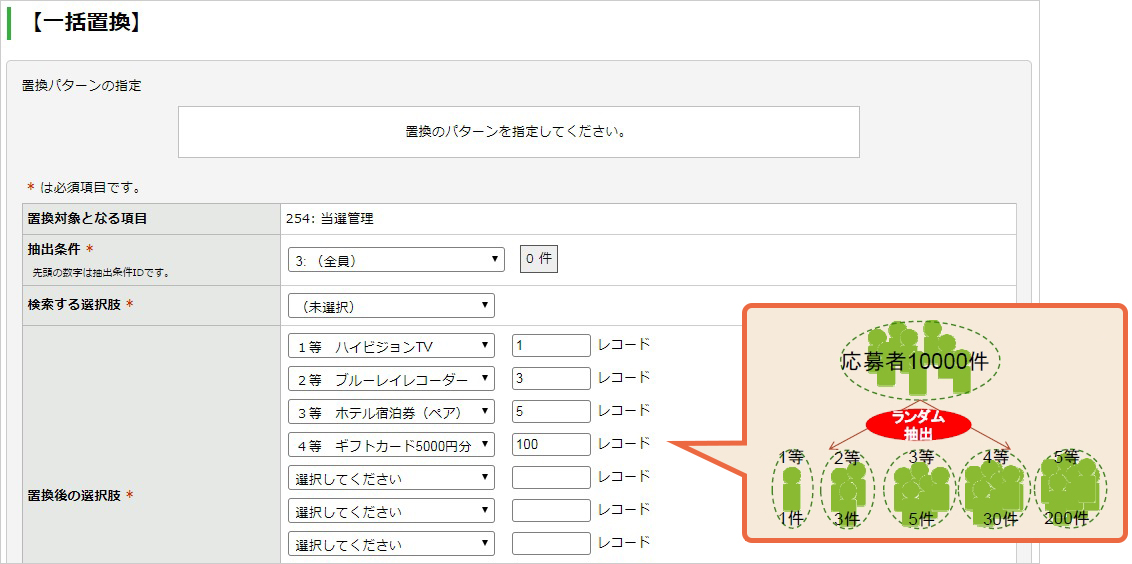
Task: Open the third empty 選択してください dropdown
Action: click(x=391, y=544)
